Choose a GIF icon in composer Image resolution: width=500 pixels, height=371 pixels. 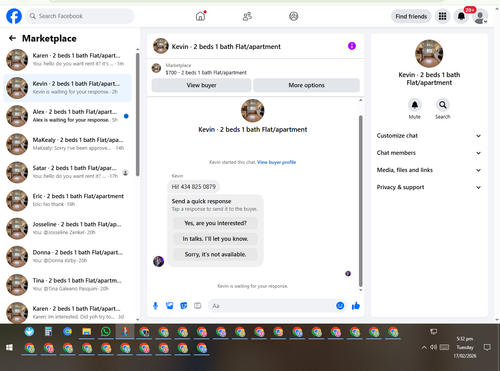pos(198,306)
